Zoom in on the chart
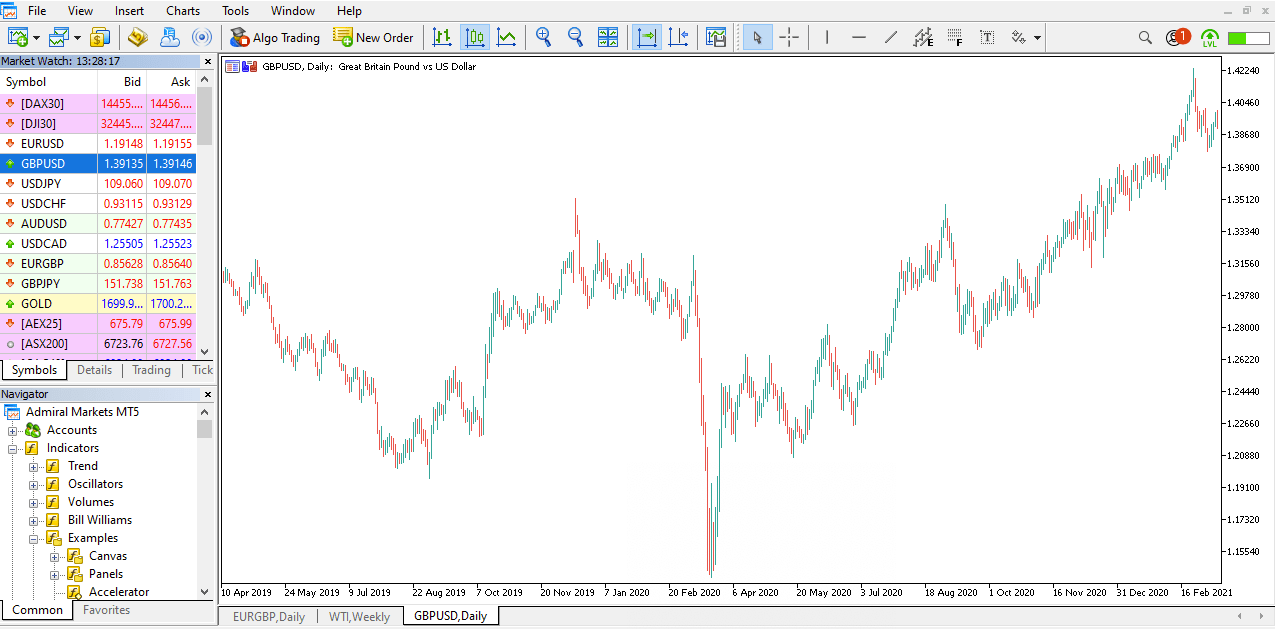 543,38
